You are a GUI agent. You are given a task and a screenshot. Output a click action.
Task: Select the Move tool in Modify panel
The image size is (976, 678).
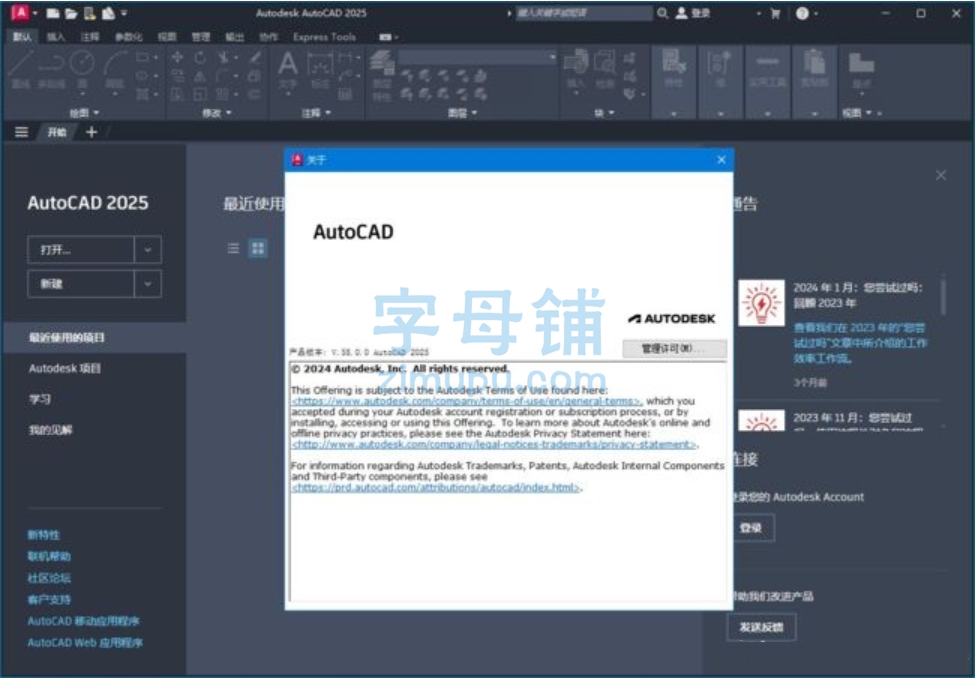(177, 57)
